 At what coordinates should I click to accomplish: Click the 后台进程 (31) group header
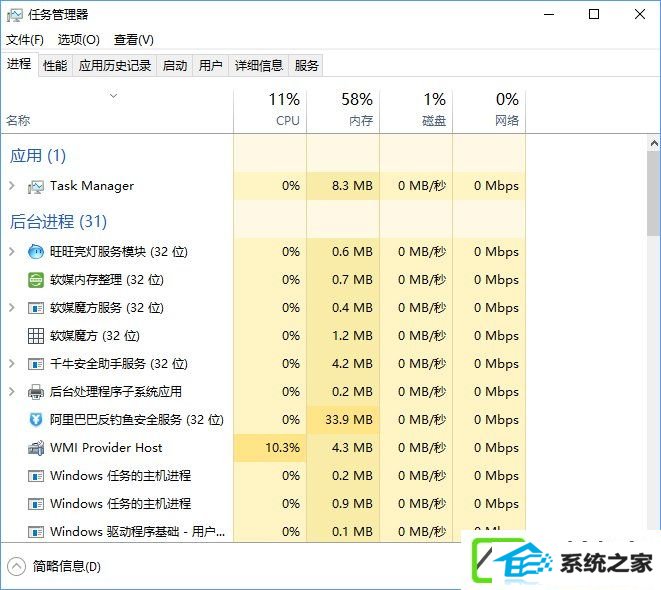(x=58, y=222)
